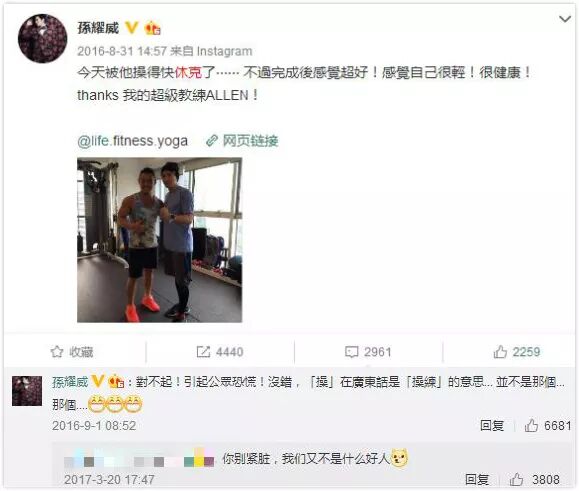Click the repost icon showing 4440
The height and width of the screenshot is (491, 579).
[x=220, y=352]
